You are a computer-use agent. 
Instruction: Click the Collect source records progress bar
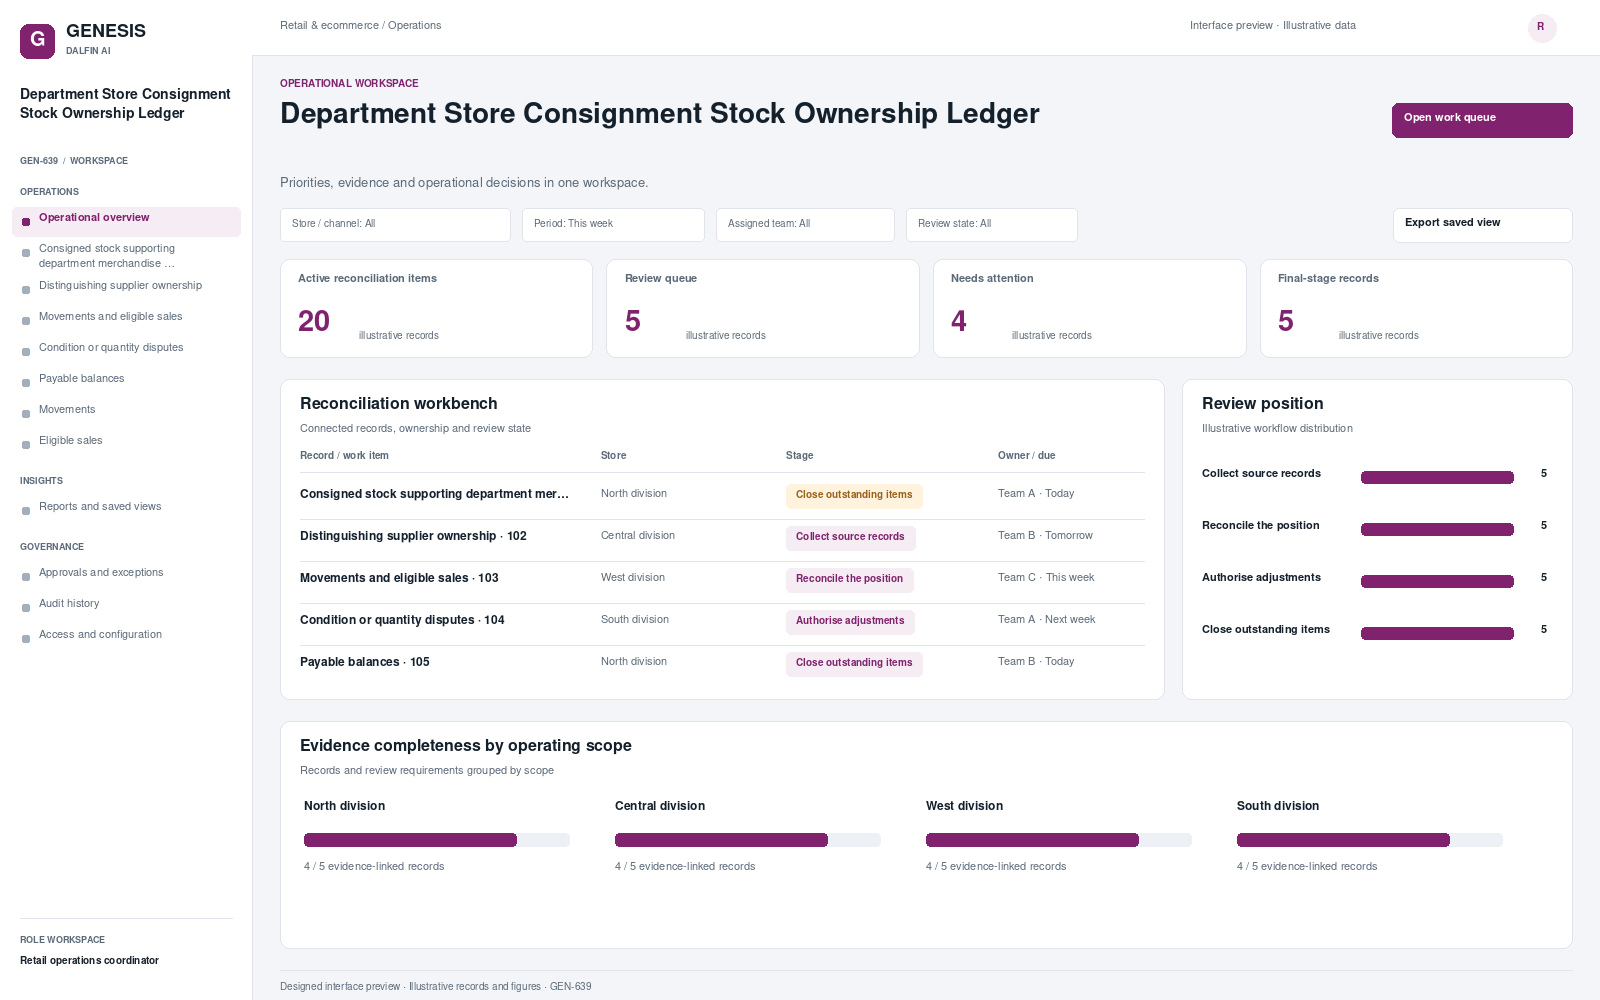1437,478
